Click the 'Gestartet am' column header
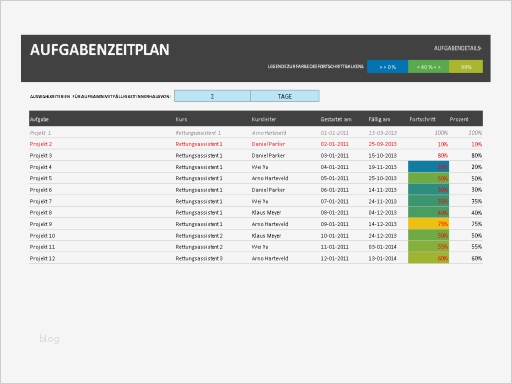 336,119
